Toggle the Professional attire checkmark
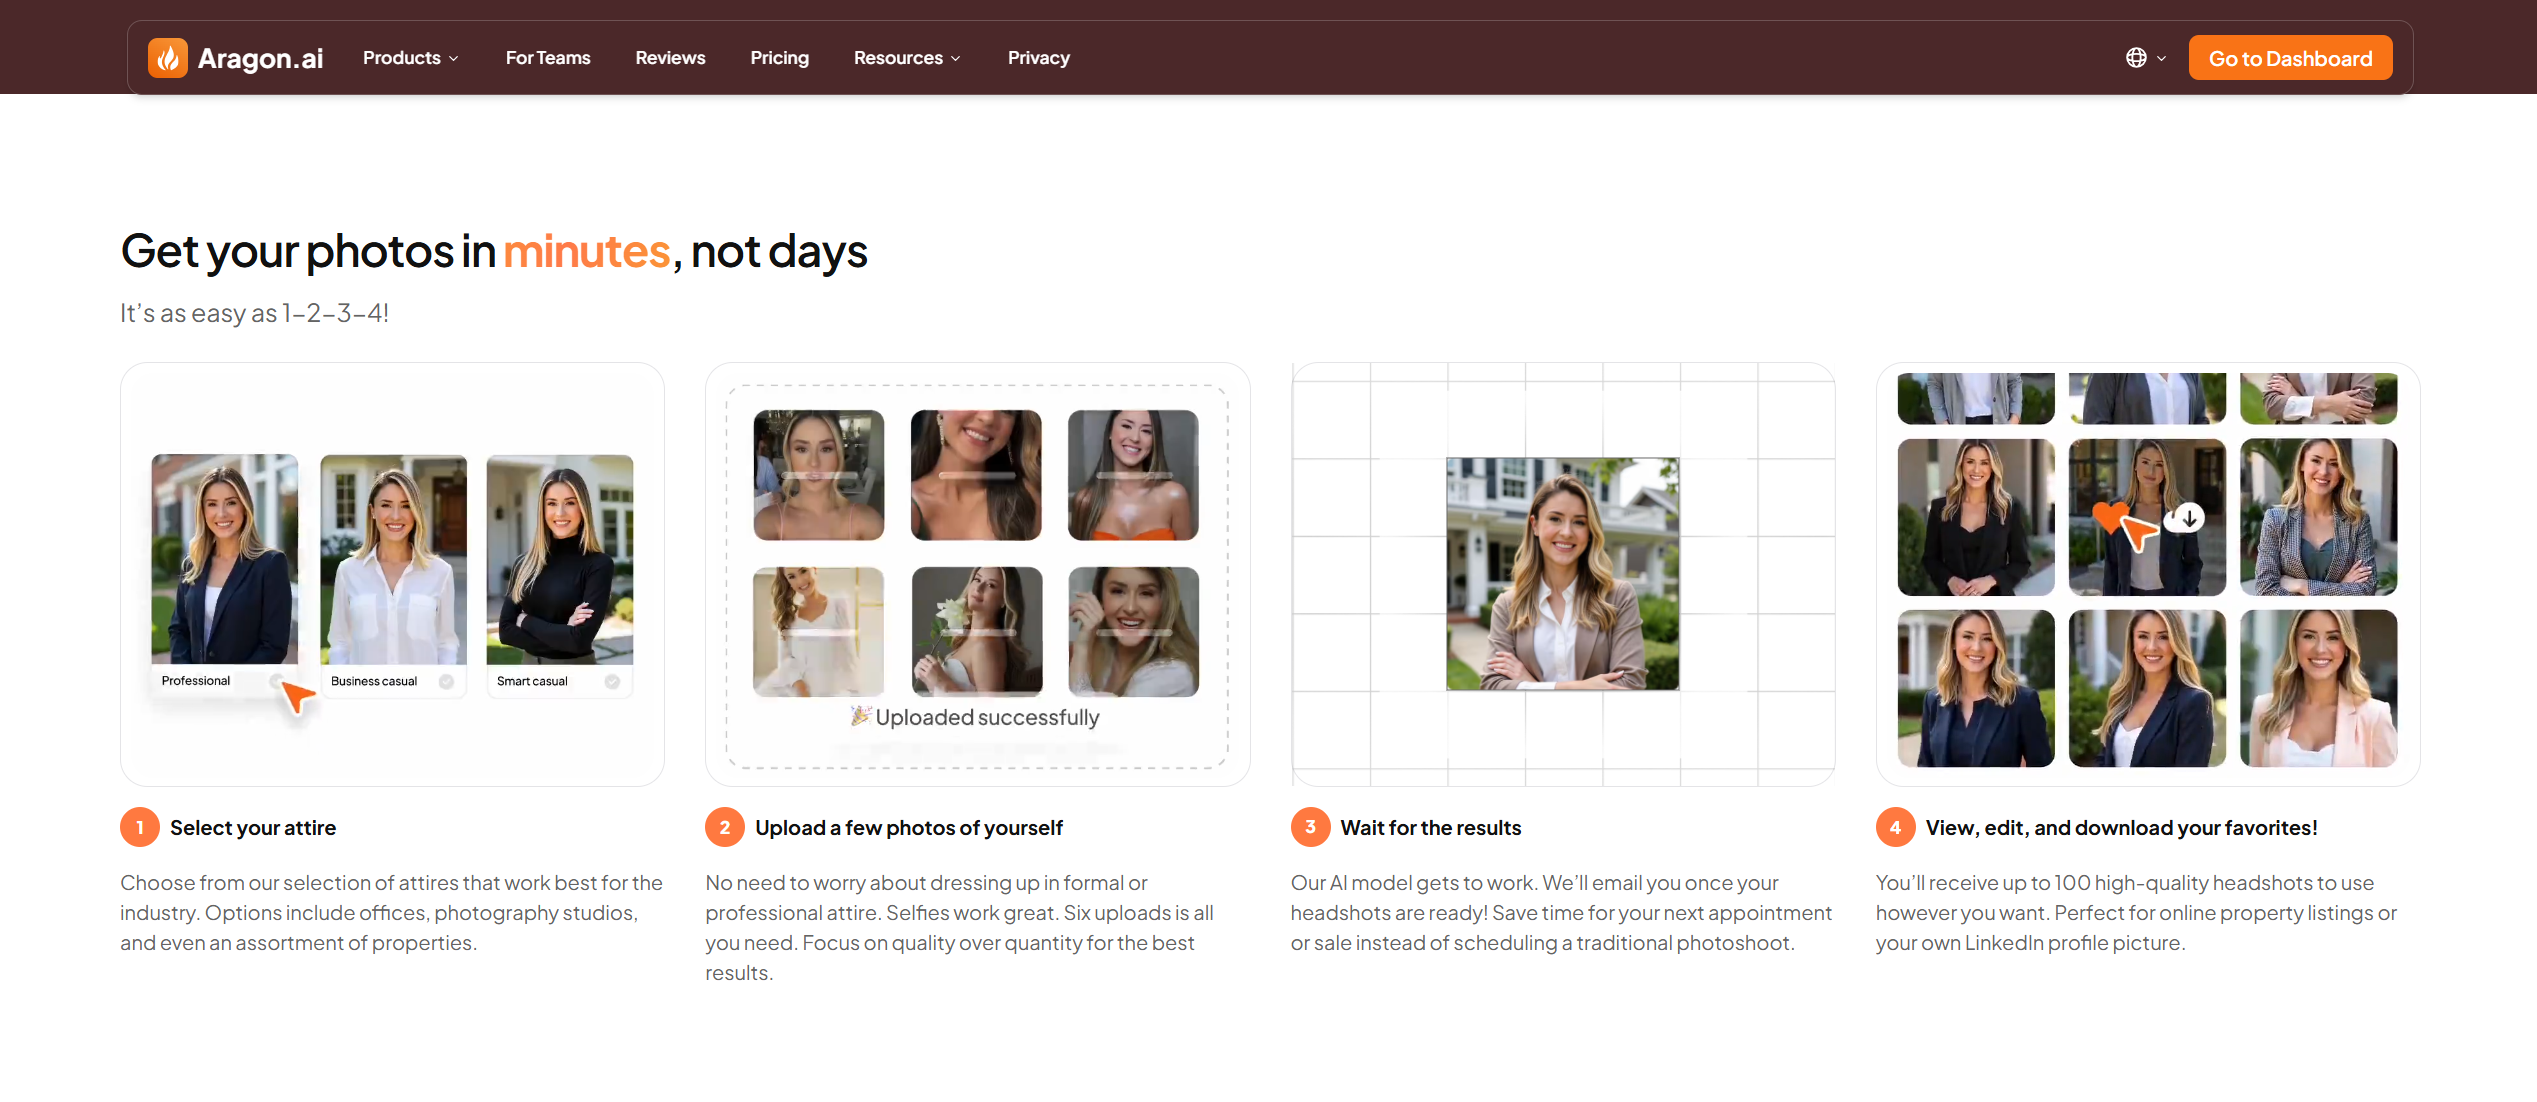2537x1102 pixels. [x=277, y=681]
